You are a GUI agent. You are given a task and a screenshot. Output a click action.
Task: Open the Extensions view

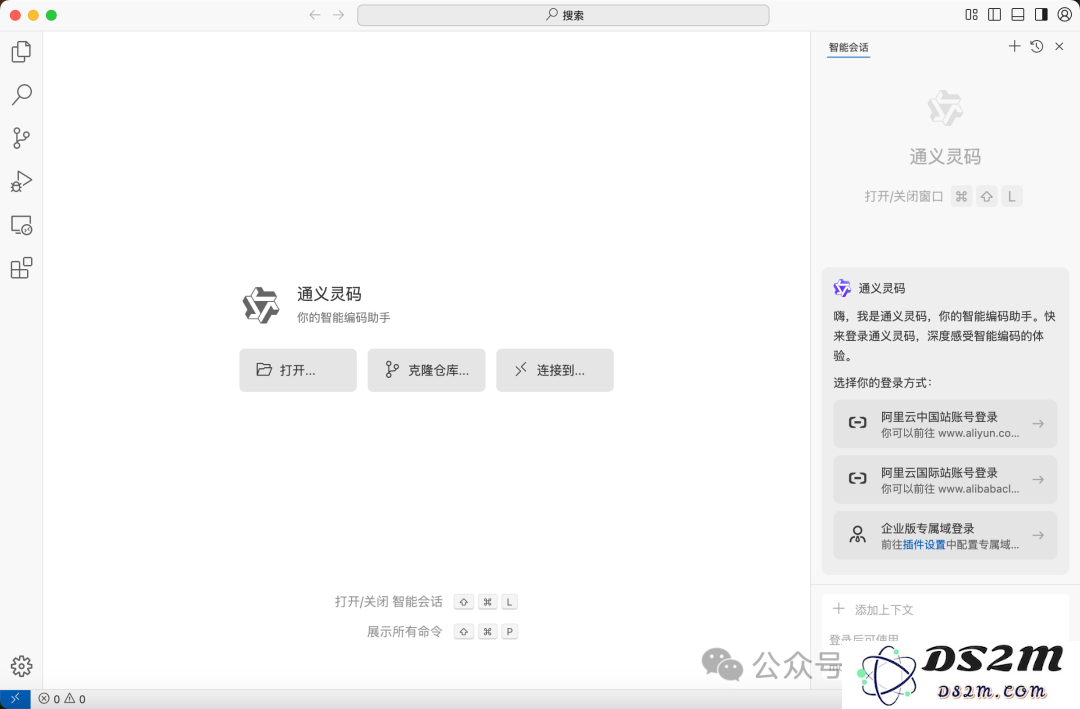coord(21,268)
